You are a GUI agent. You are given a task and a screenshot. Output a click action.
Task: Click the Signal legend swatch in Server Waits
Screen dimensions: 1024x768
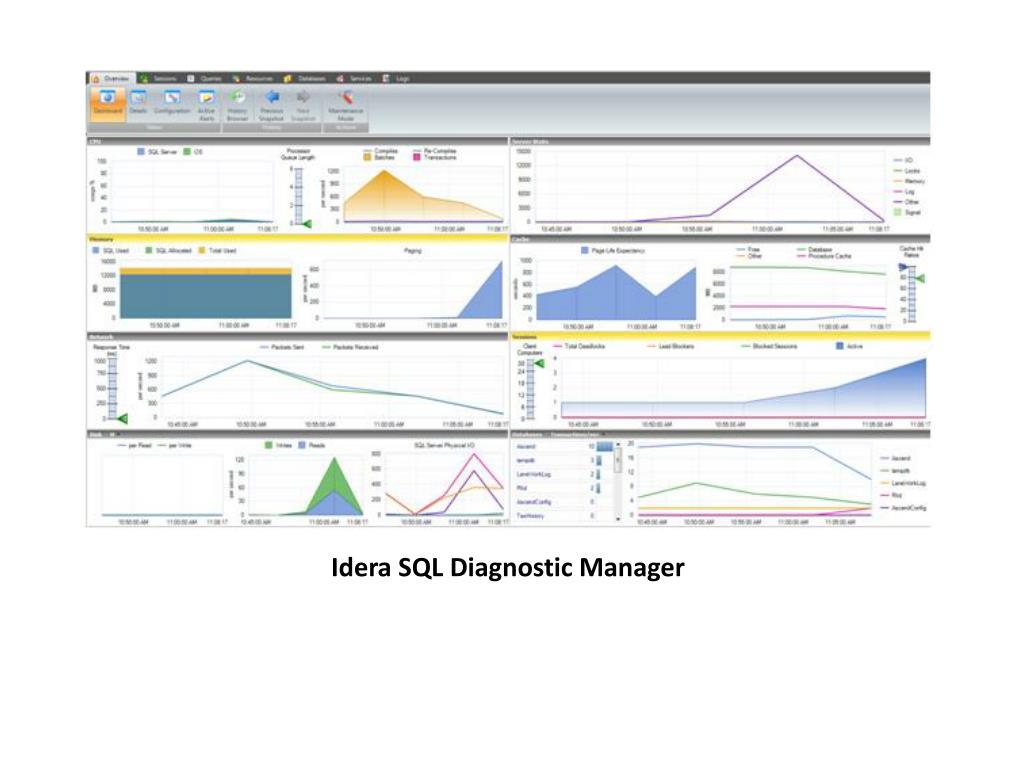click(897, 212)
